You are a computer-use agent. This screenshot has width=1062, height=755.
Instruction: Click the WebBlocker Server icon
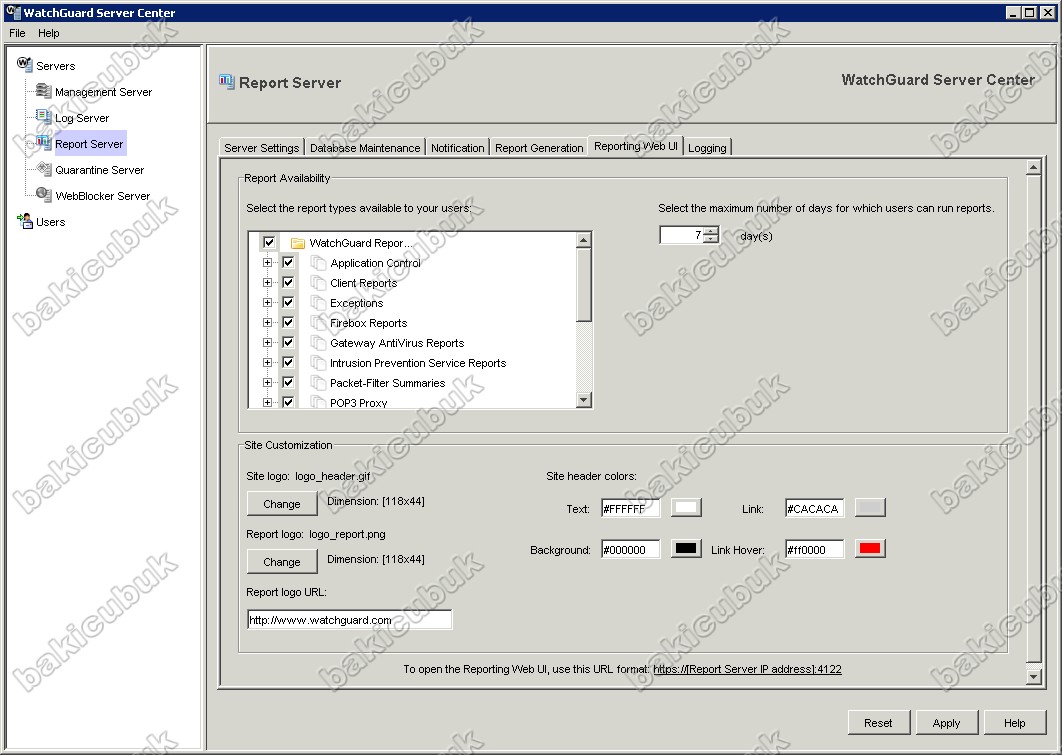coord(43,195)
